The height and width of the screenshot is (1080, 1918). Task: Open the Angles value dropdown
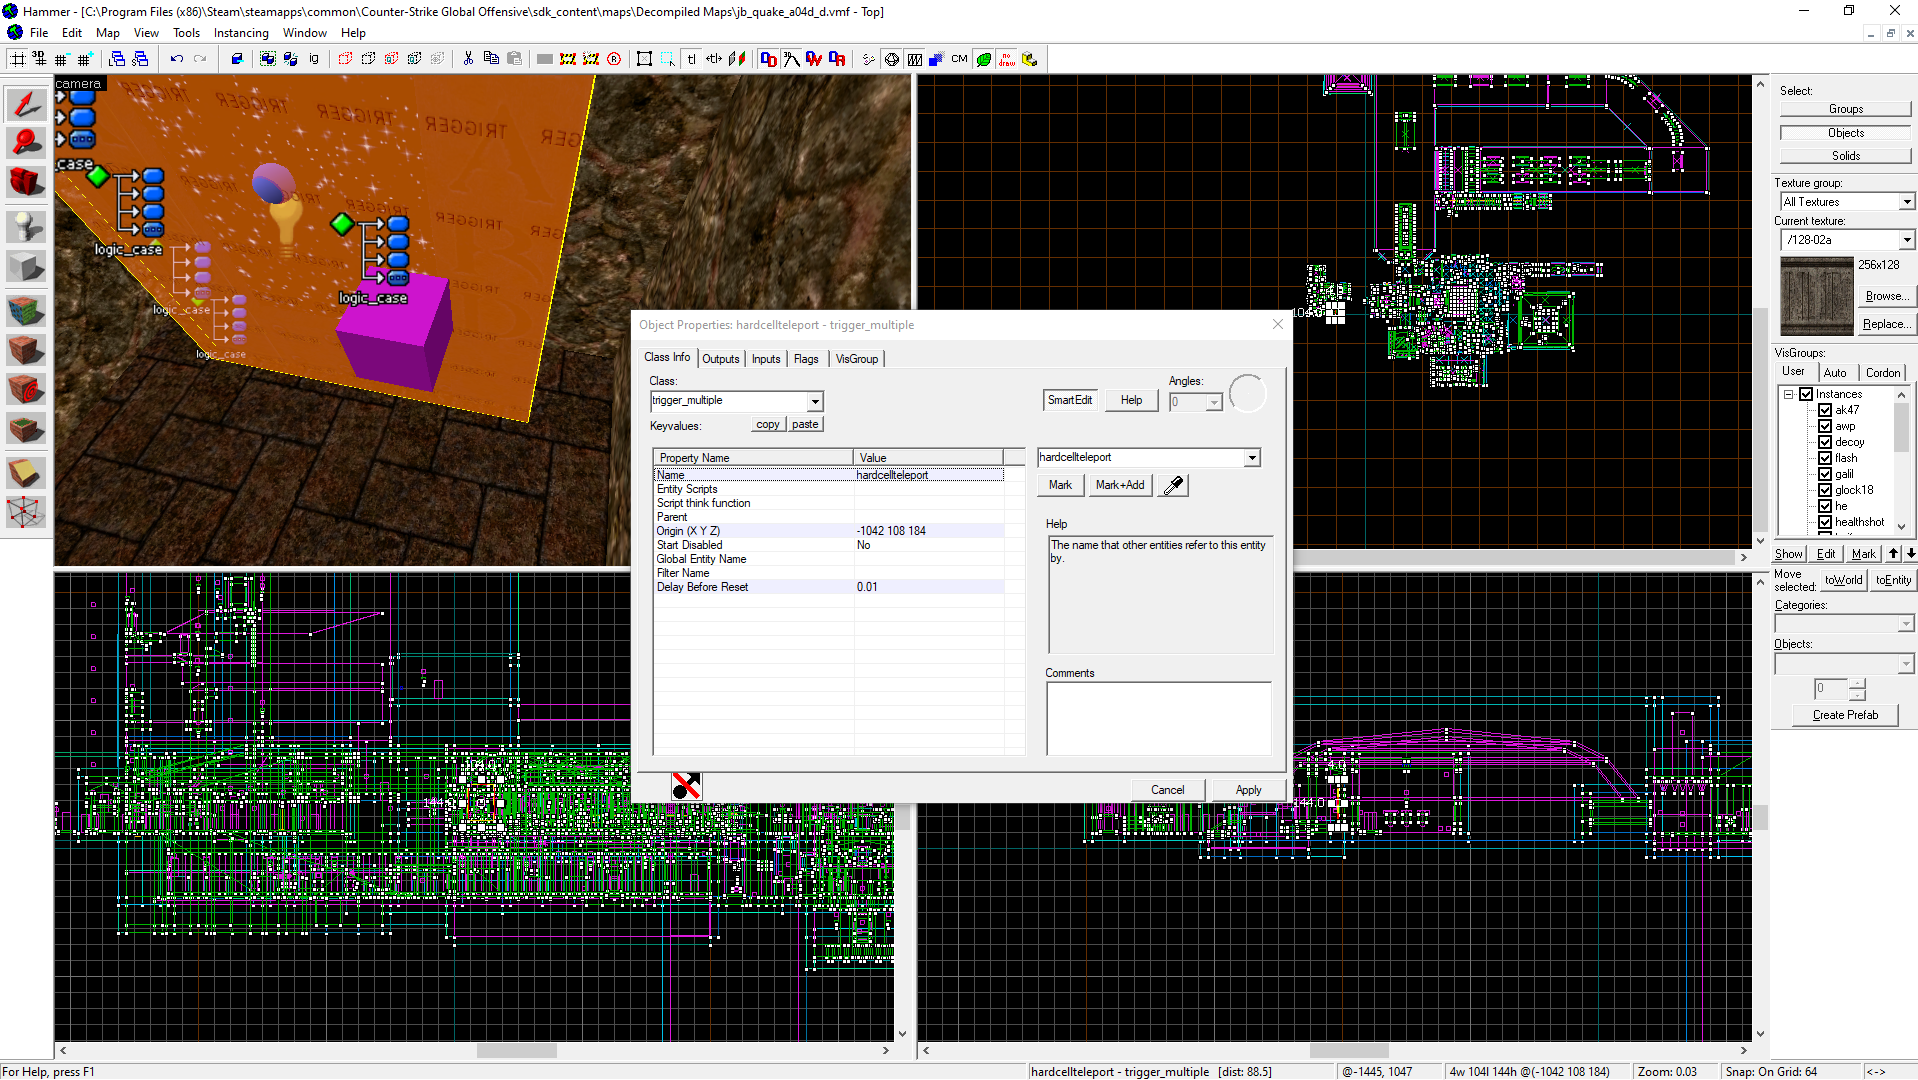coord(1214,402)
